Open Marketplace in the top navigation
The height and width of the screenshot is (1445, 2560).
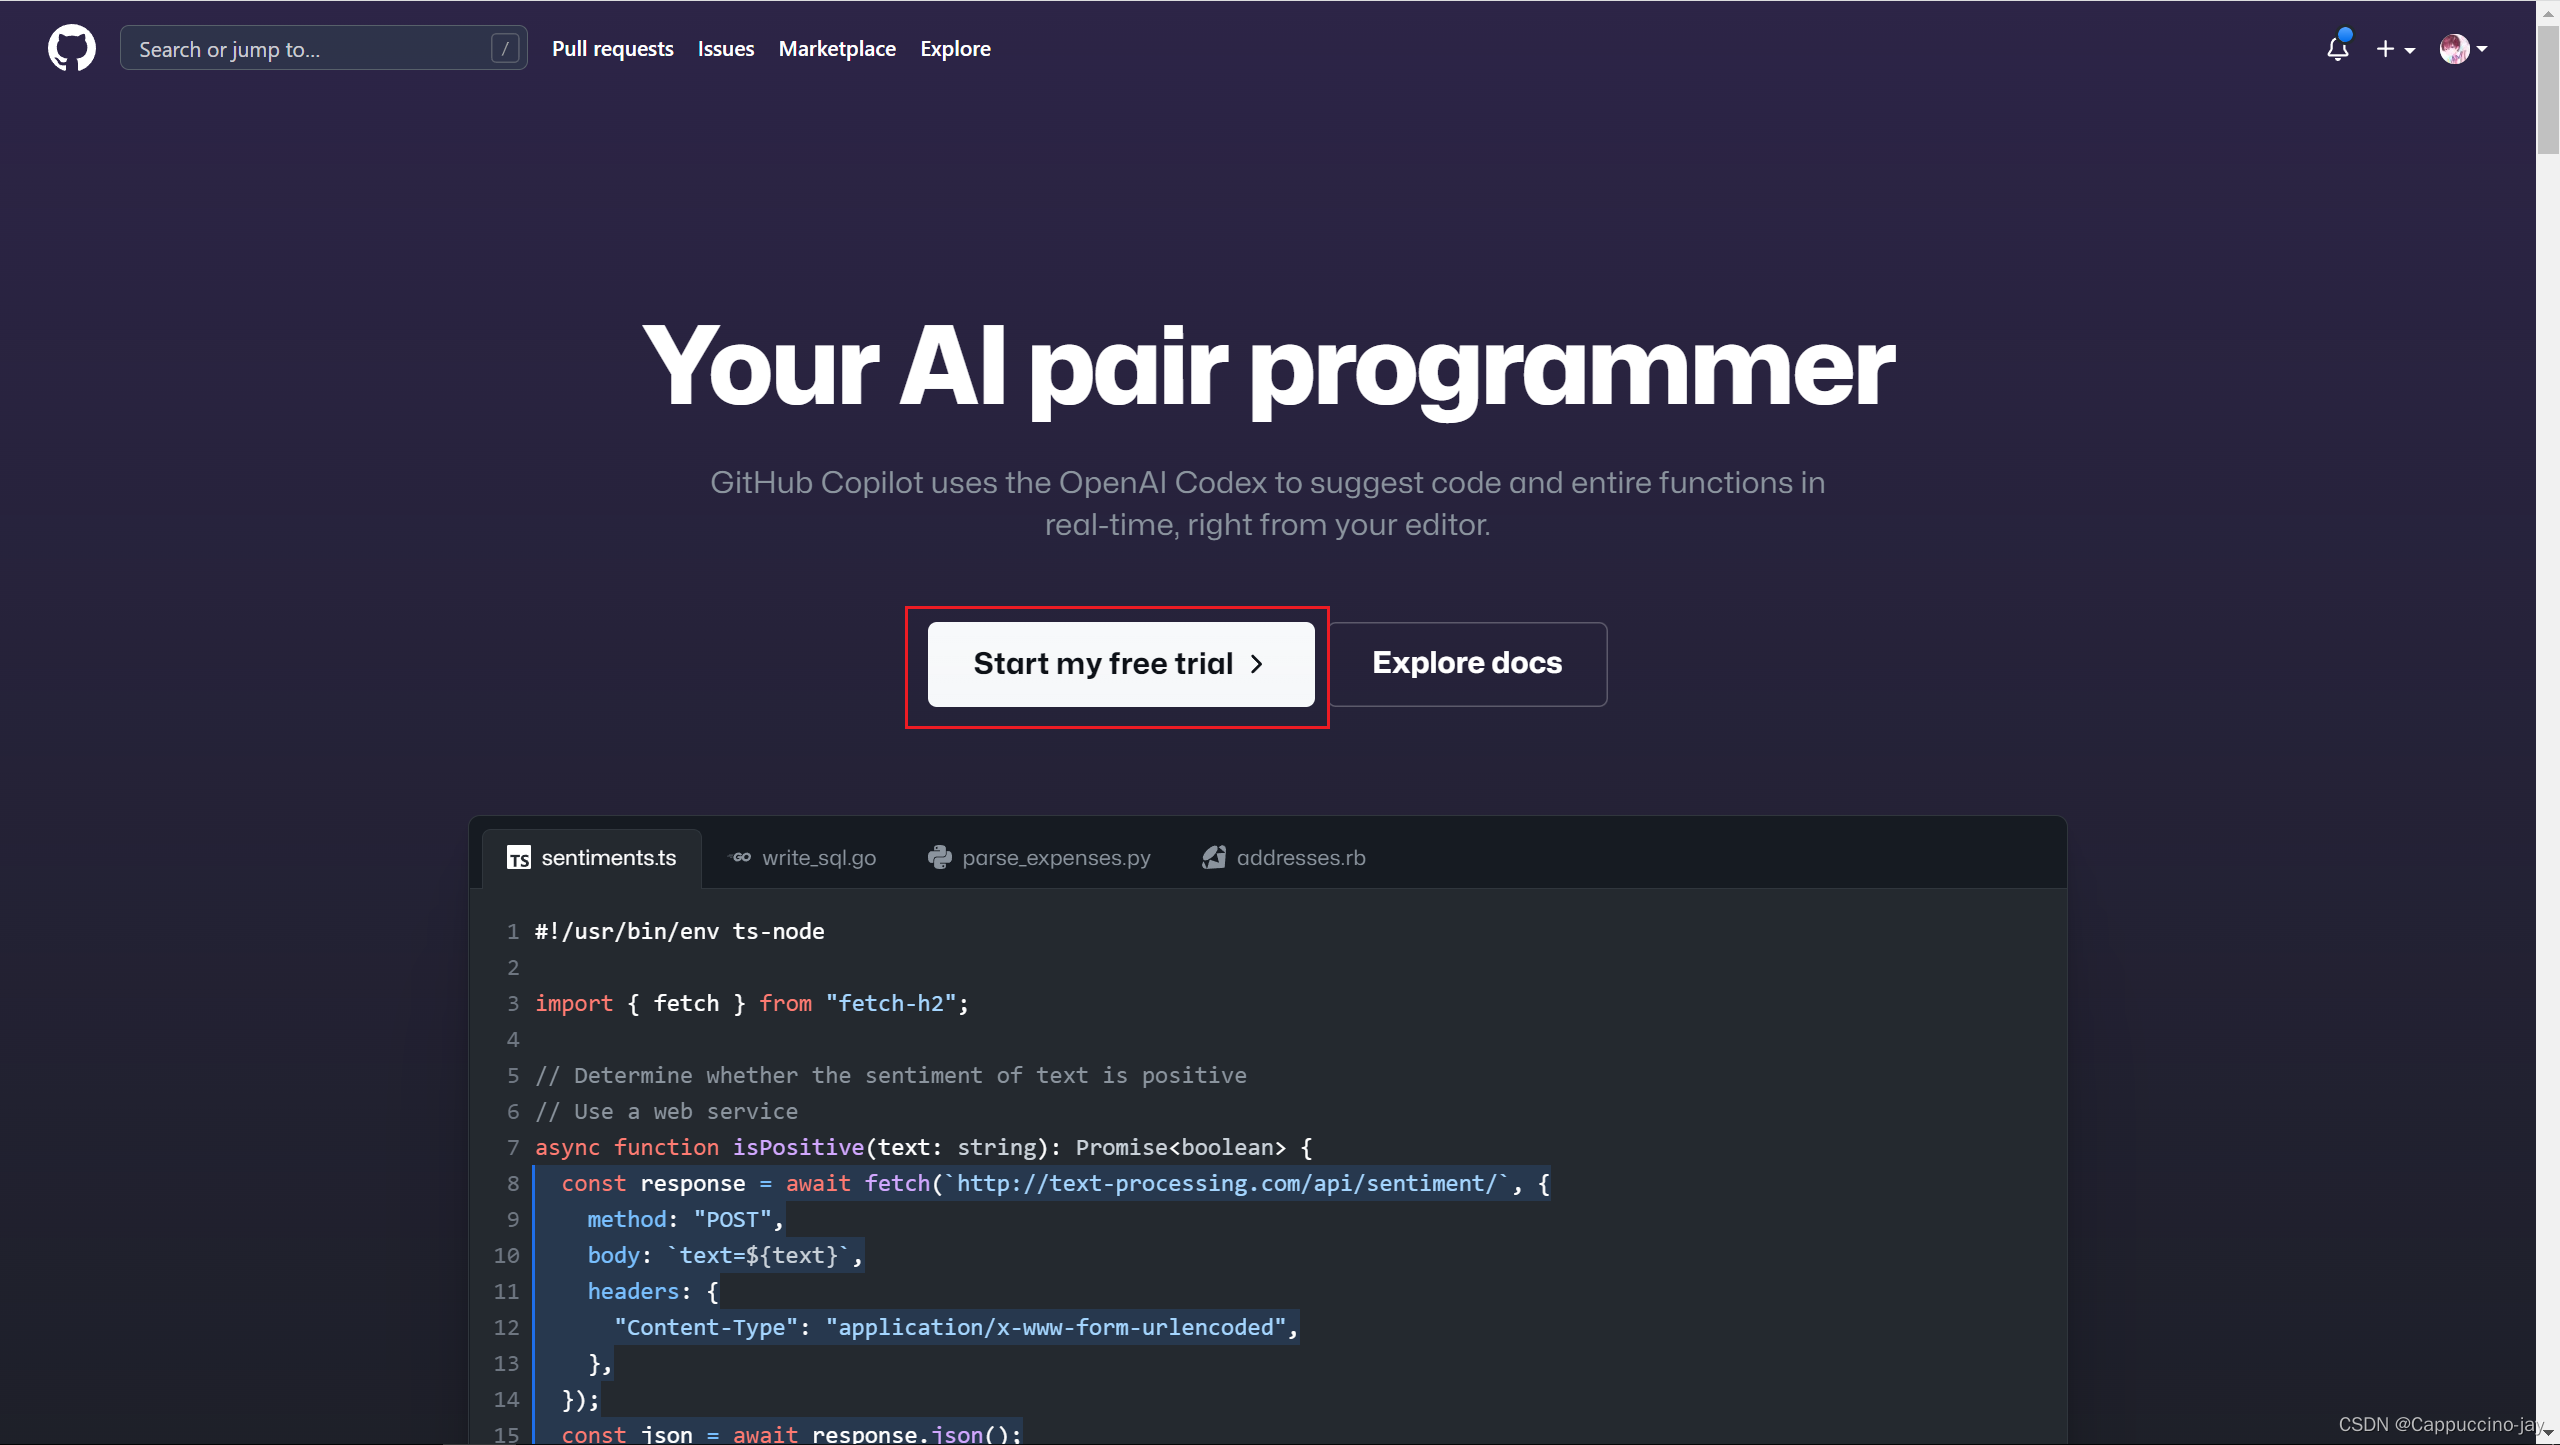pos(837,48)
